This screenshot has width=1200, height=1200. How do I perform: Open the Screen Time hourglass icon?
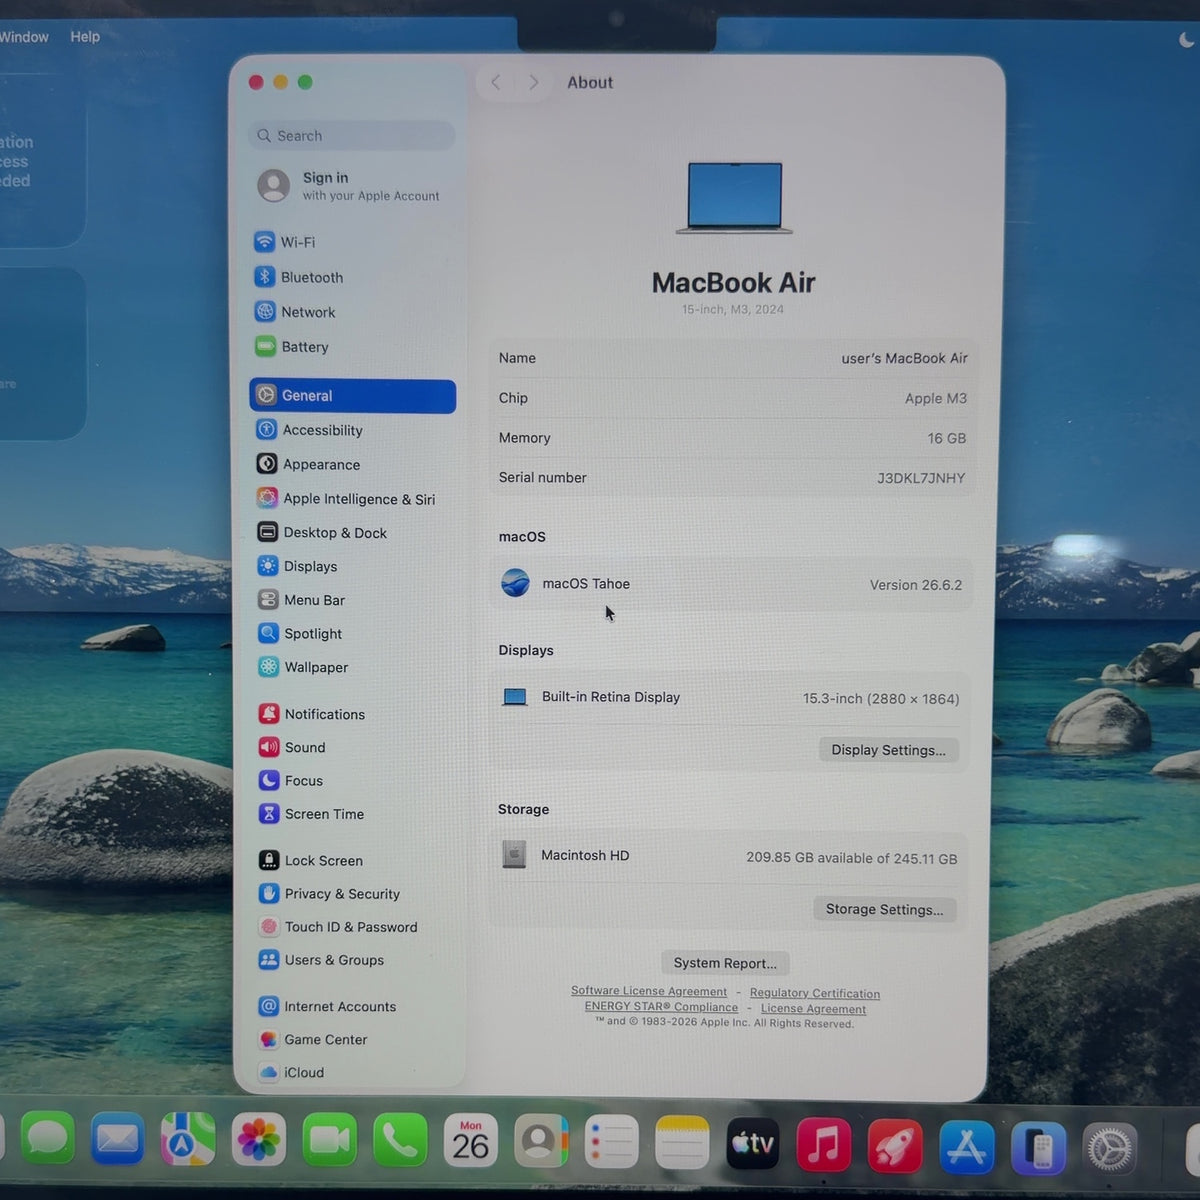coord(269,814)
